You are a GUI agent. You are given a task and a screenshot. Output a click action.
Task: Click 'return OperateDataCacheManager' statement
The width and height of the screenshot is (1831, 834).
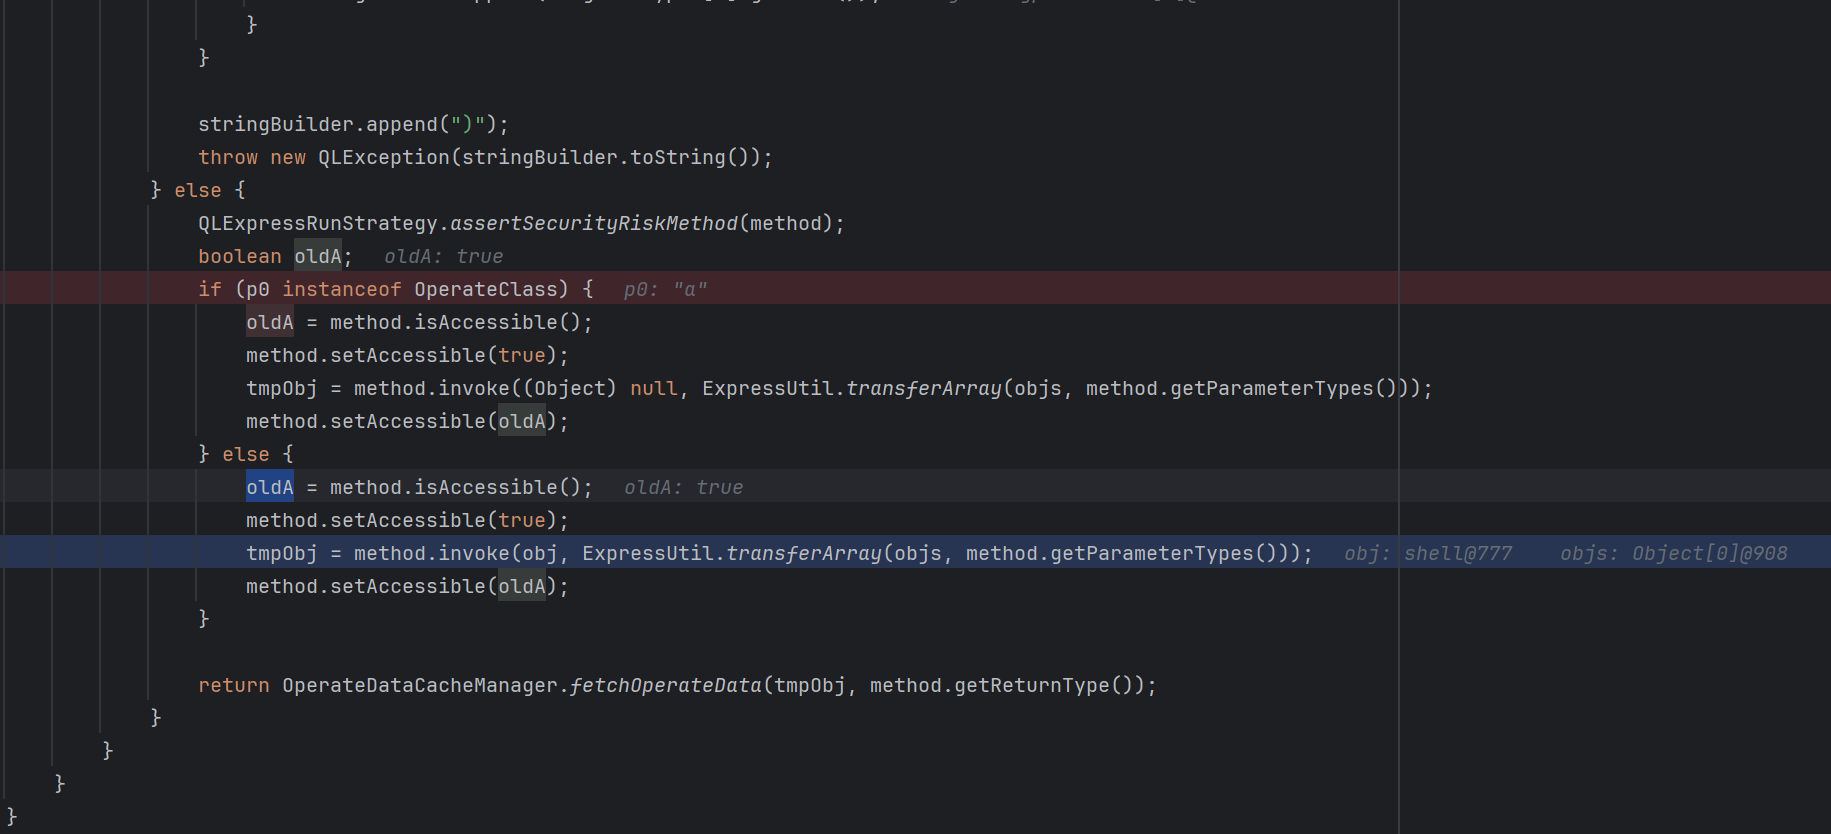coord(677,685)
